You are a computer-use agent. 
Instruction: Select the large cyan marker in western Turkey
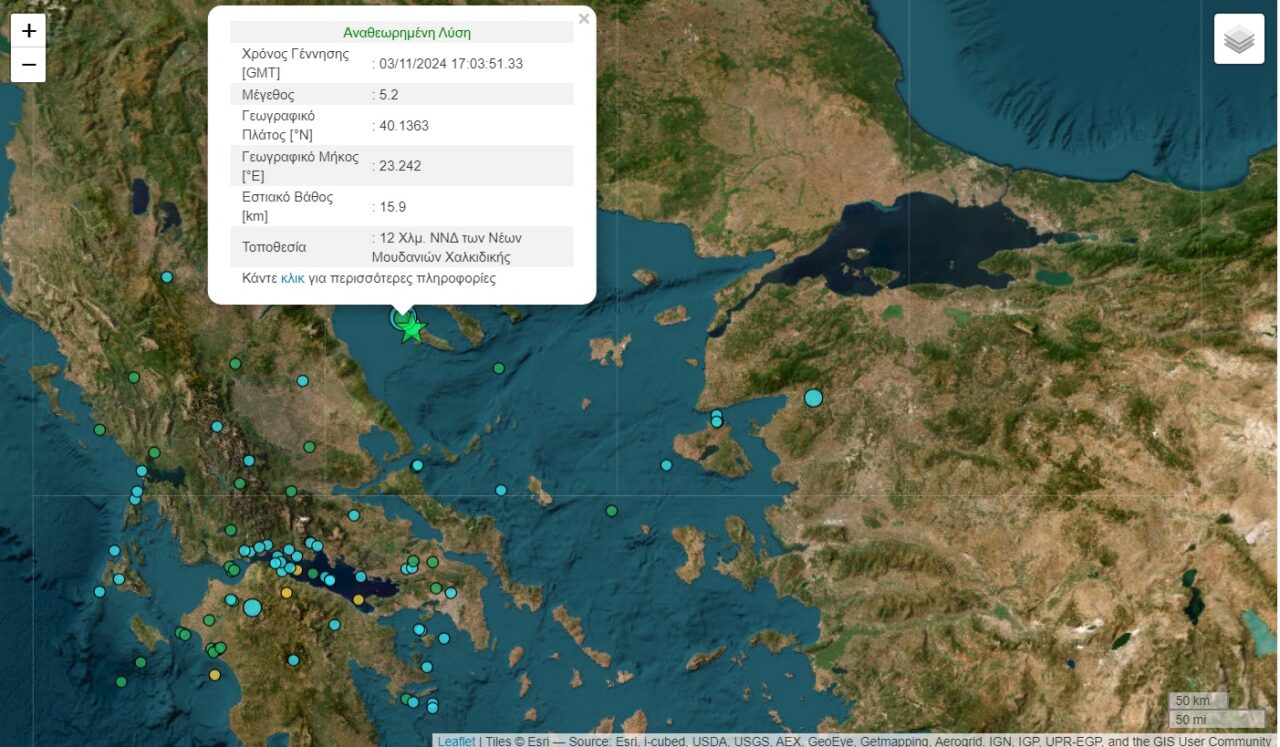tap(813, 398)
